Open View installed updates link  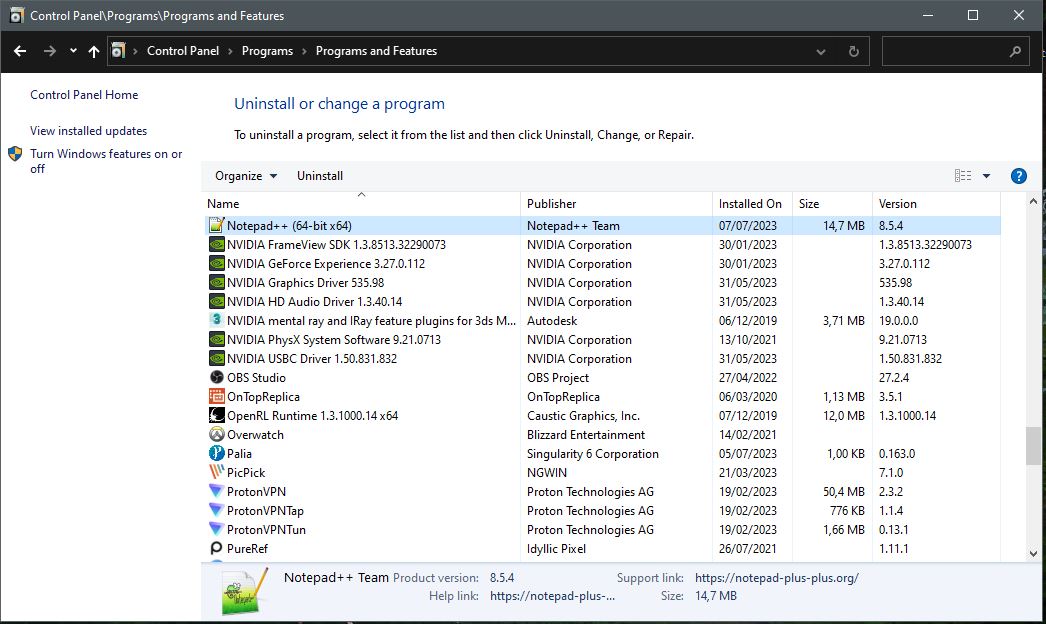[x=89, y=131]
